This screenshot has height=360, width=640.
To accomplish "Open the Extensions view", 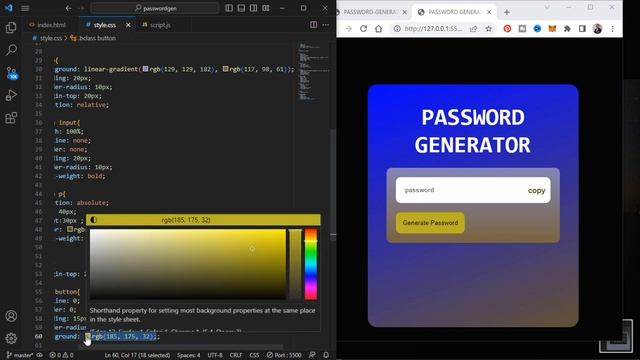I will point(11,118).
